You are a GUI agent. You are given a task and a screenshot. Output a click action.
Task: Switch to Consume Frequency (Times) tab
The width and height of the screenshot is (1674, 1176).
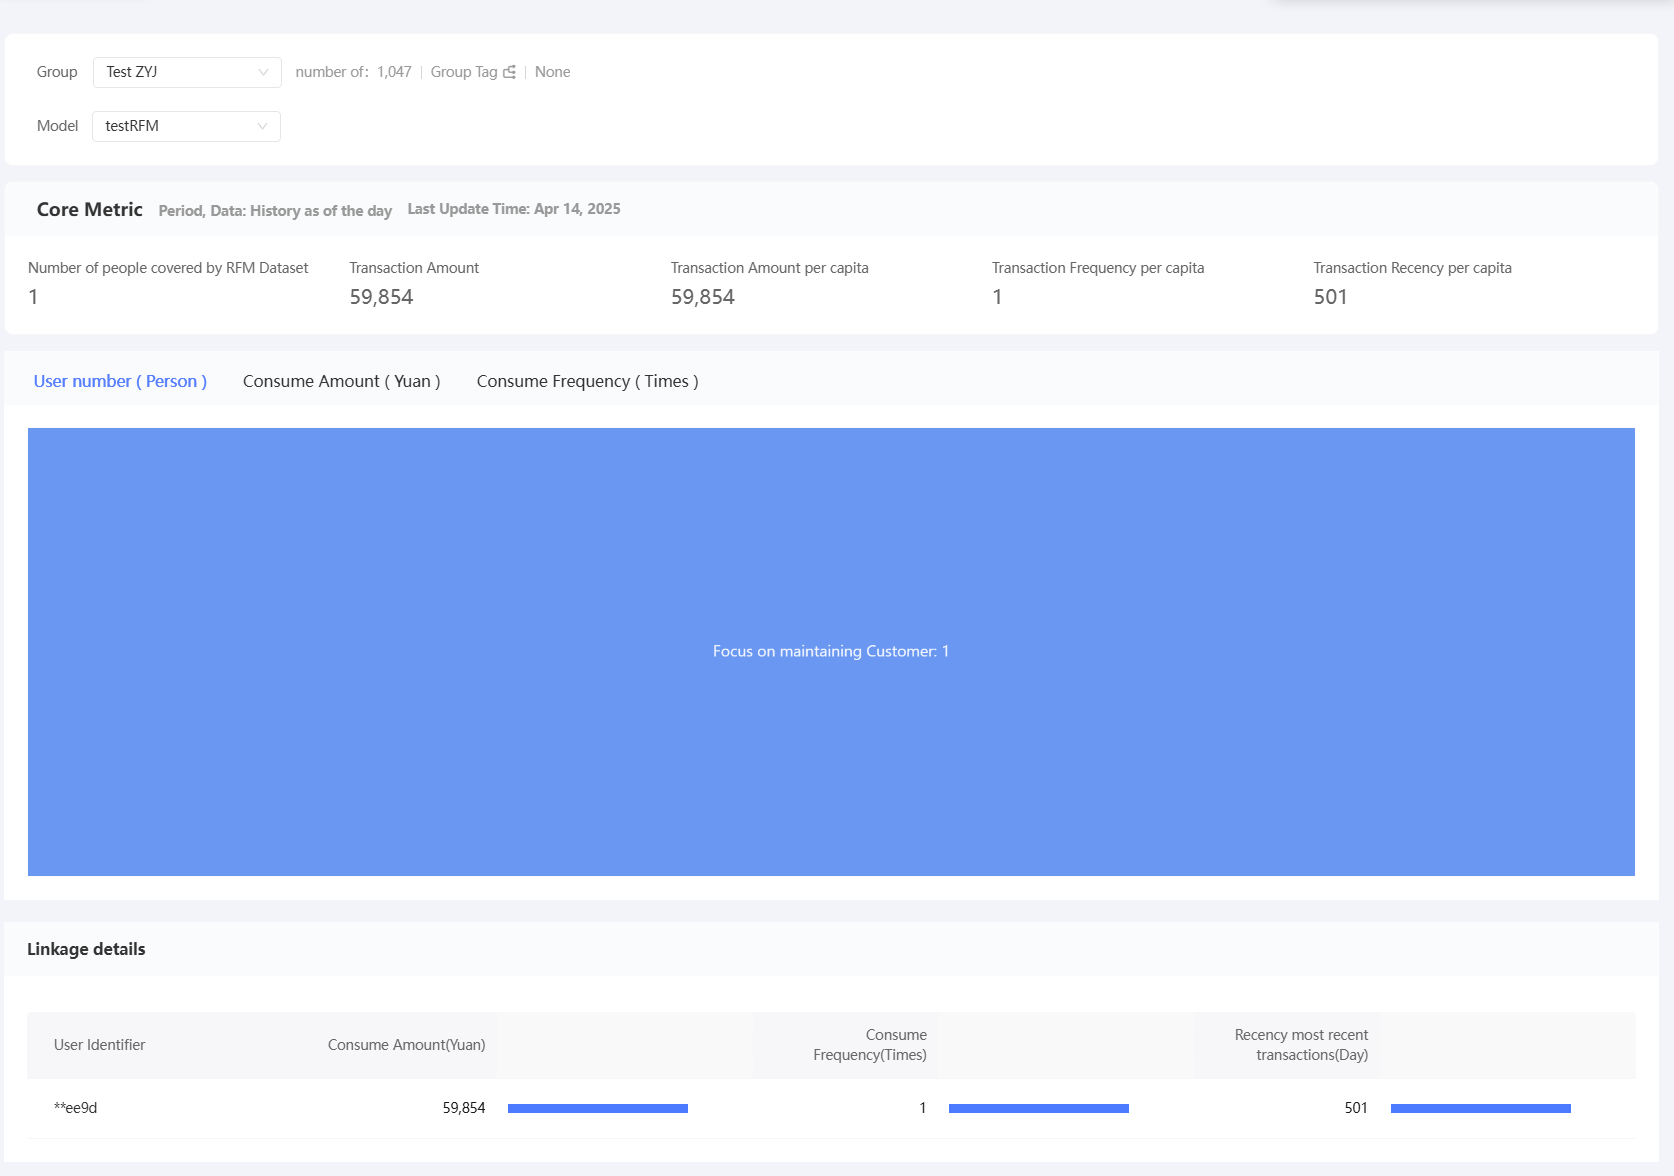pos(588,381)
